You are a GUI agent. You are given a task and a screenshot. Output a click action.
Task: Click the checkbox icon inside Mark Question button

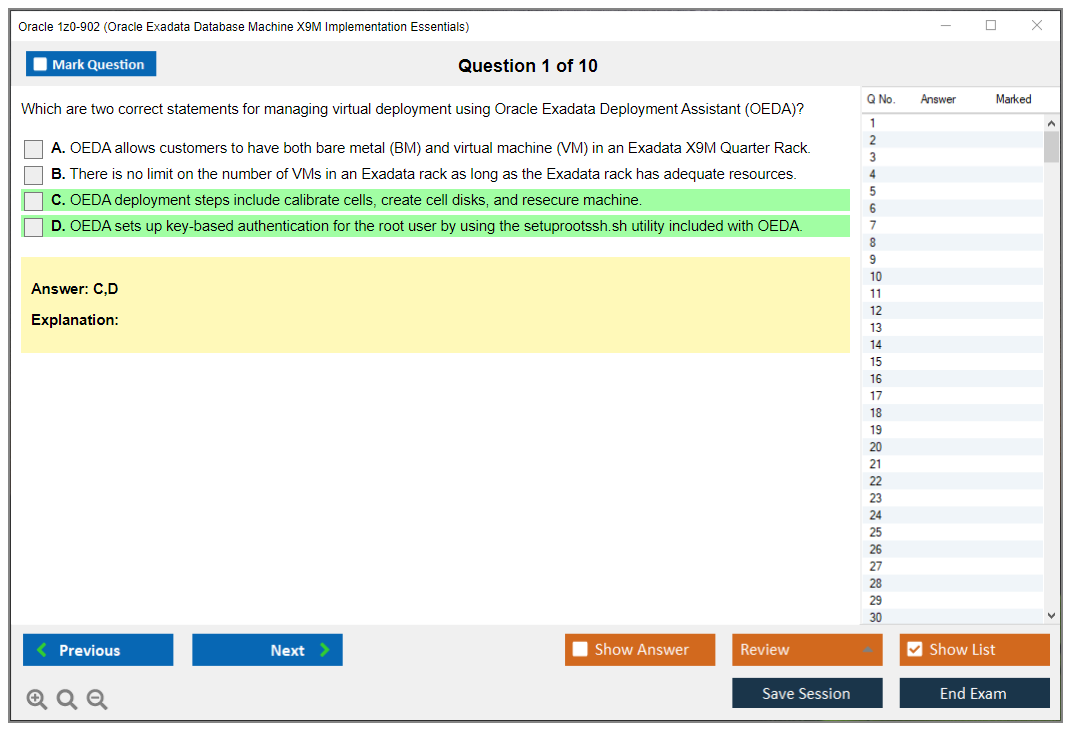pos(40,63)
